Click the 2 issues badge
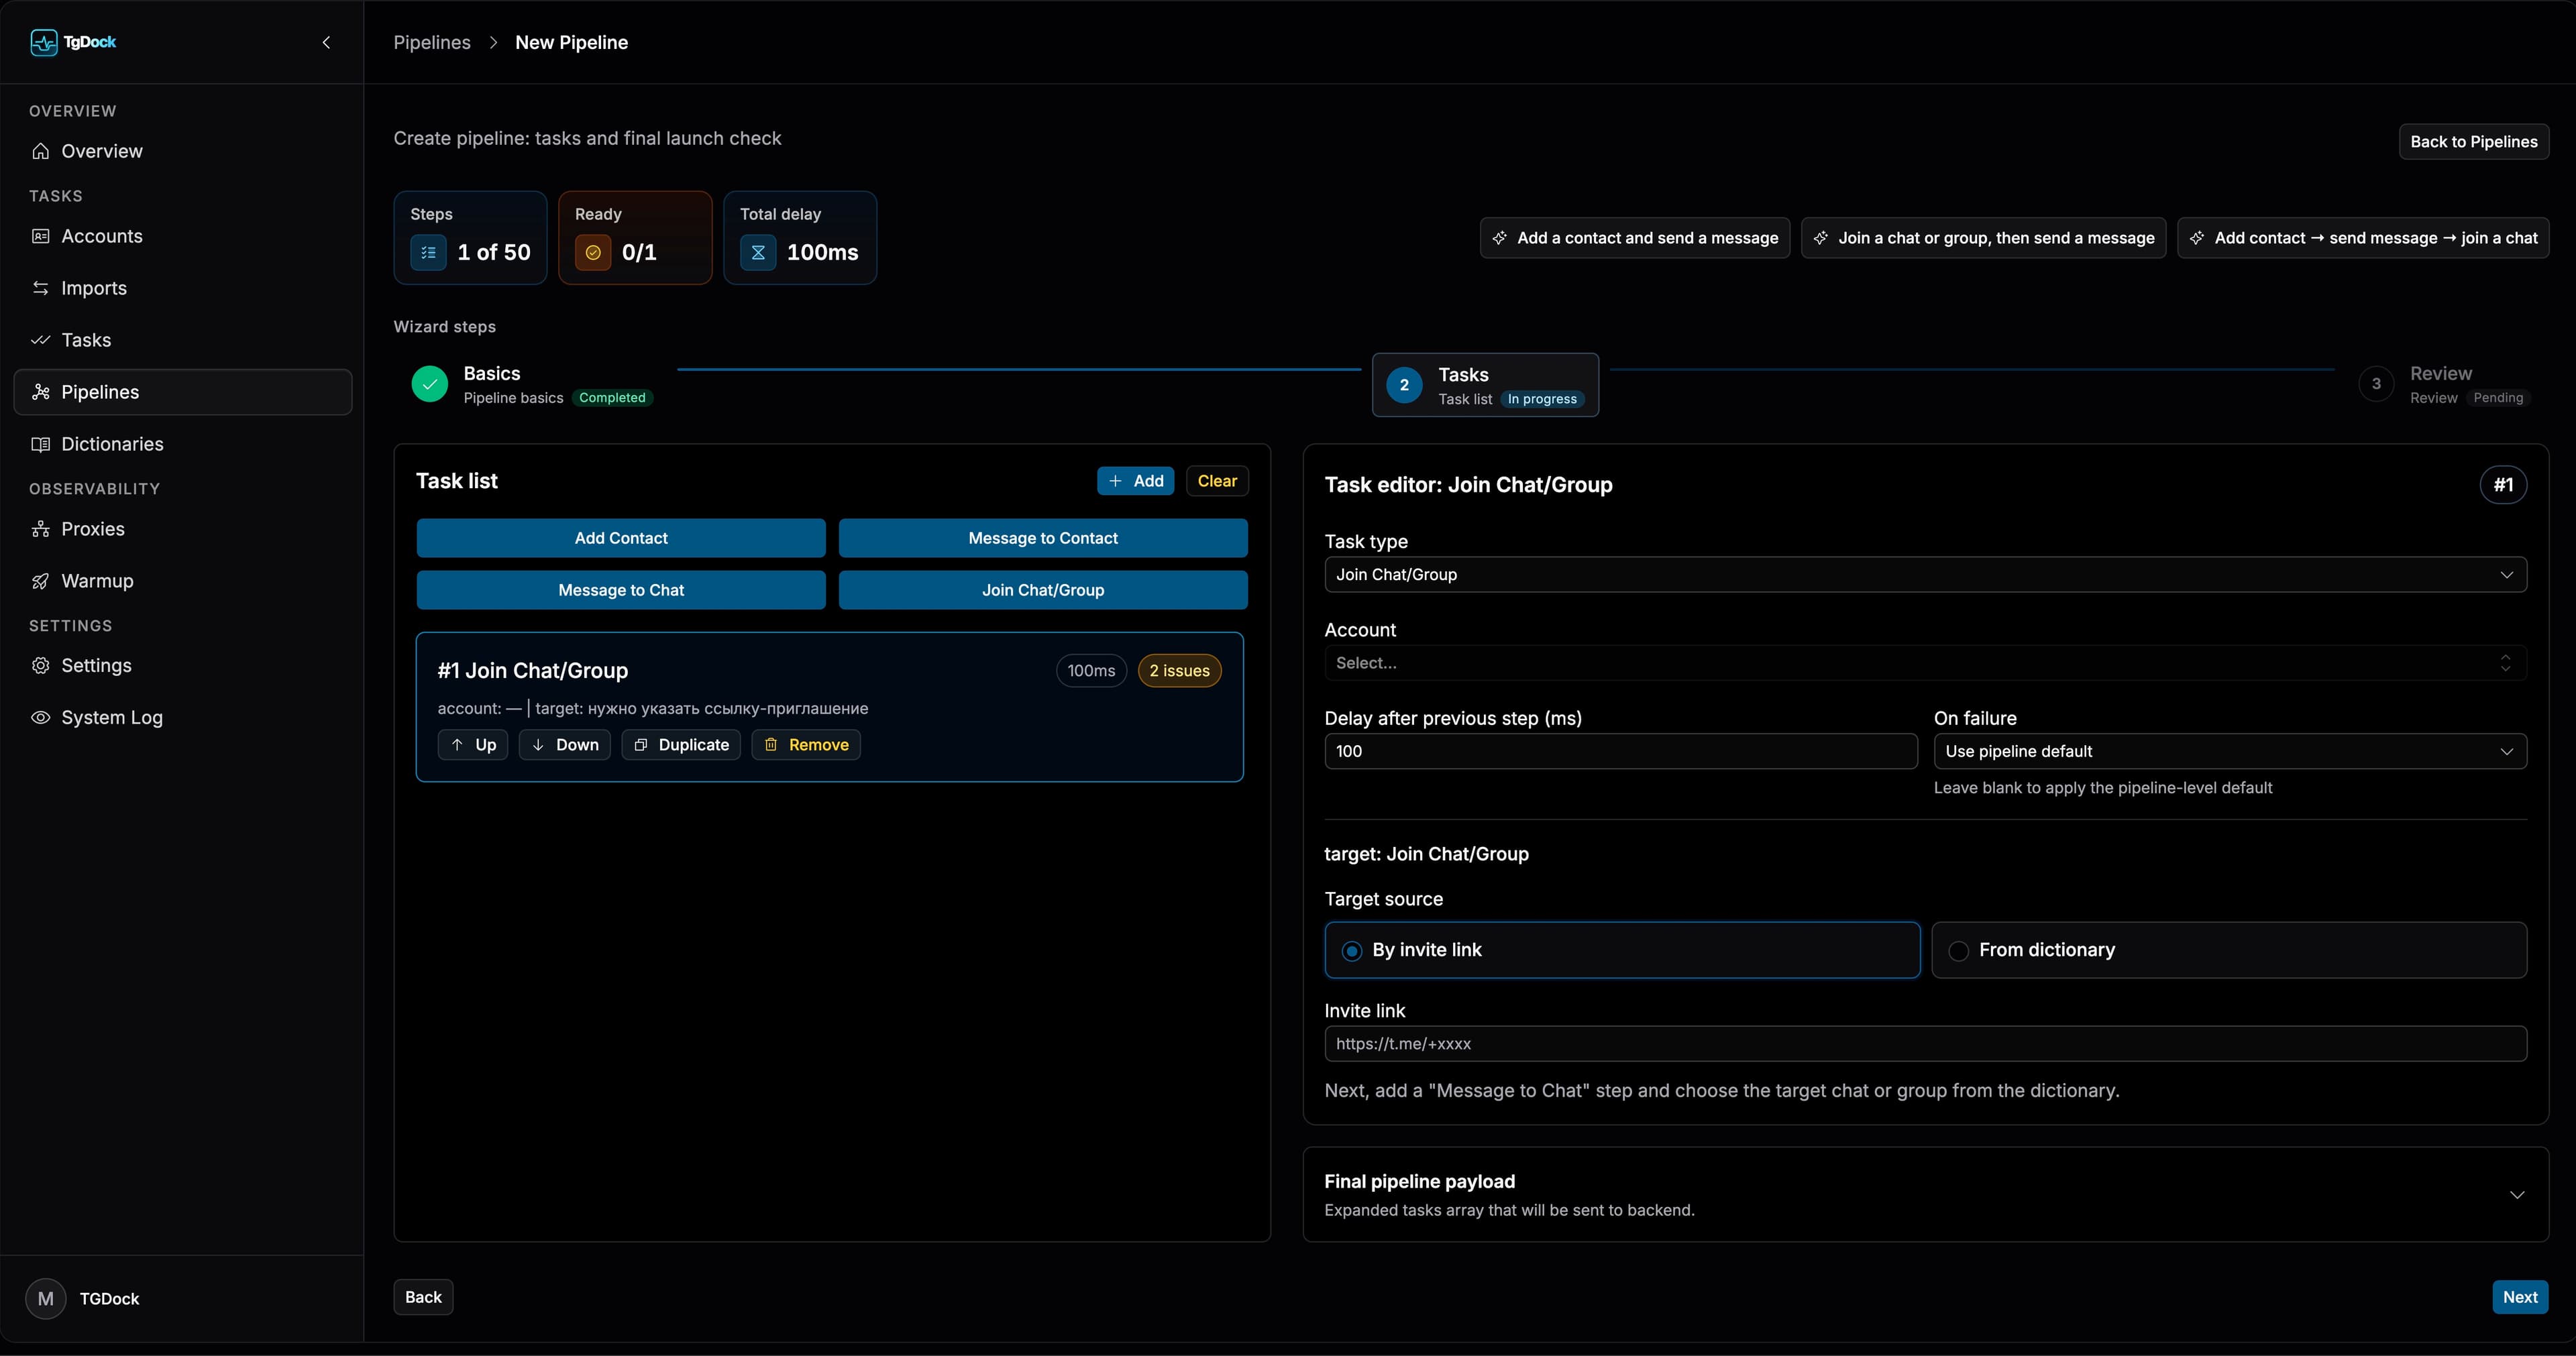2576x1356 pixels. 1180,671
